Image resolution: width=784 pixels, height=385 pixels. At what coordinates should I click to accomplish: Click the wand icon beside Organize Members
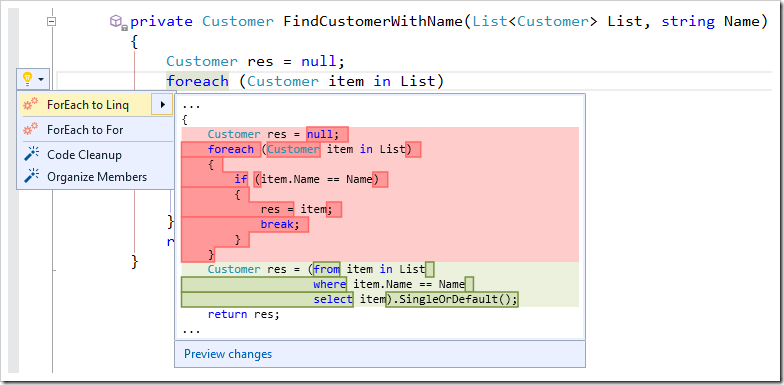pyautogui.click(x=32, y=176)
